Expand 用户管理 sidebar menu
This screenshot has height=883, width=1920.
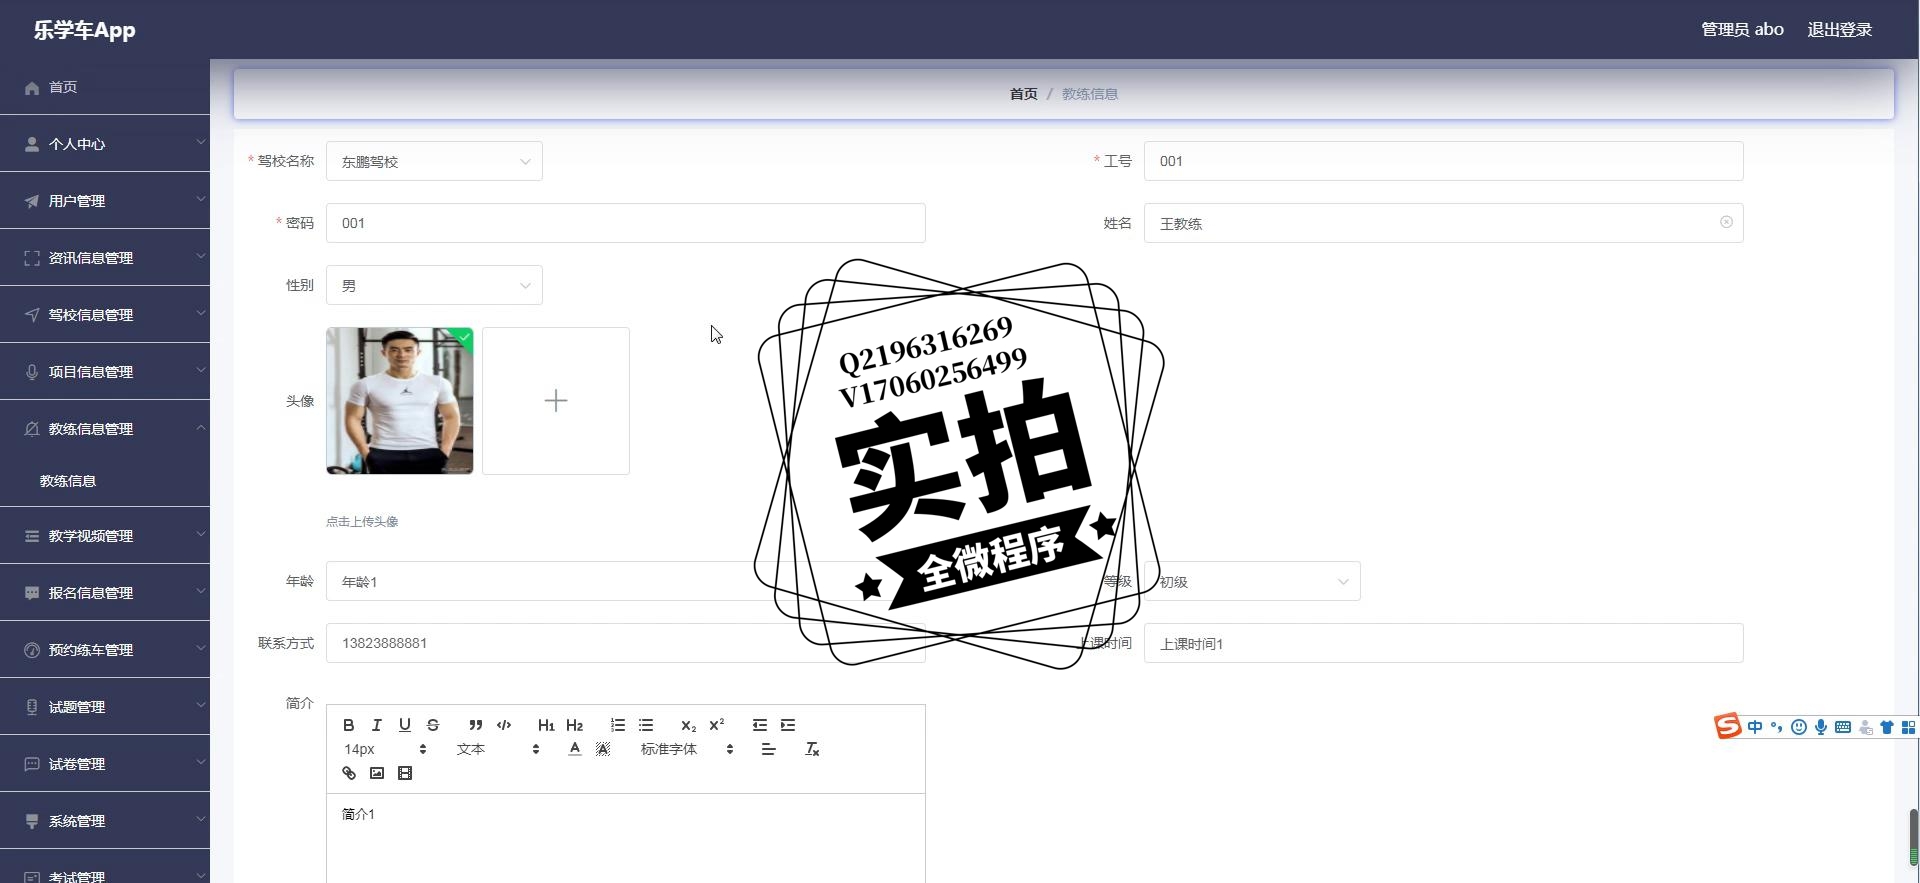105,201
